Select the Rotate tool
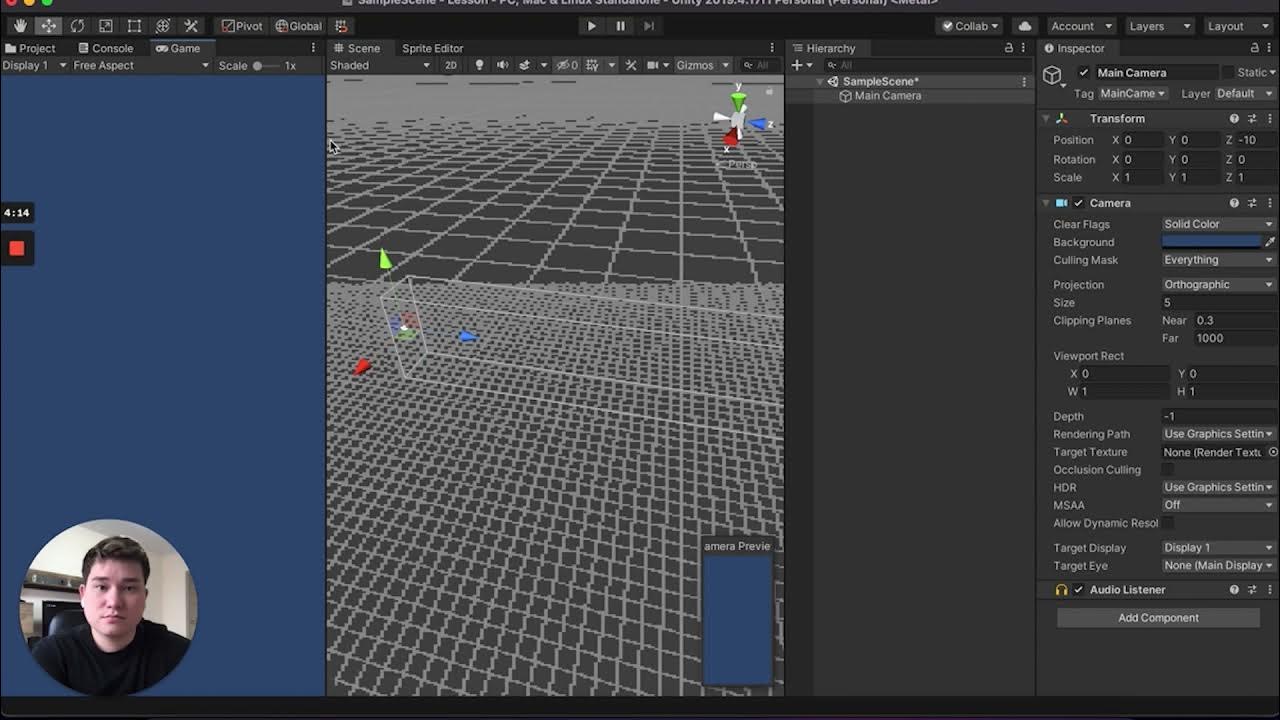Viewport: 1280px width, 720px height. point(77,26)
